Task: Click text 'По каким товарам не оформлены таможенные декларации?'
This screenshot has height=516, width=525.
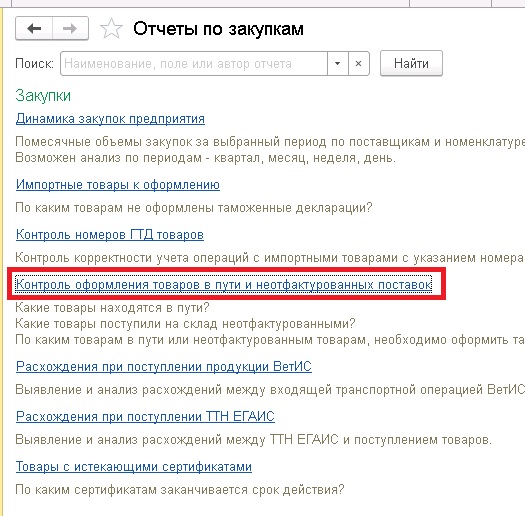Action: pos(194,208)
